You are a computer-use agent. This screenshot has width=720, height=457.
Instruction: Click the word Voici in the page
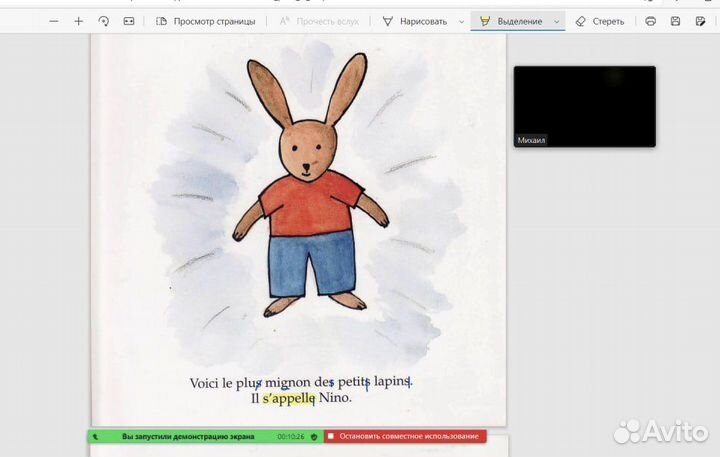[204, 383]
